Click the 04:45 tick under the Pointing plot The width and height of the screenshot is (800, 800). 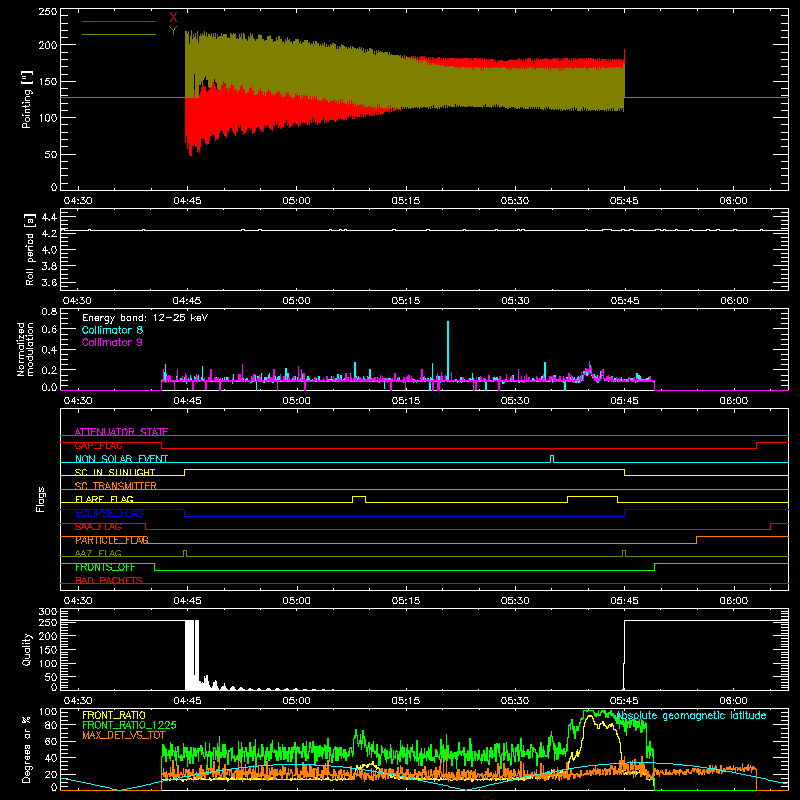point(187,201)
